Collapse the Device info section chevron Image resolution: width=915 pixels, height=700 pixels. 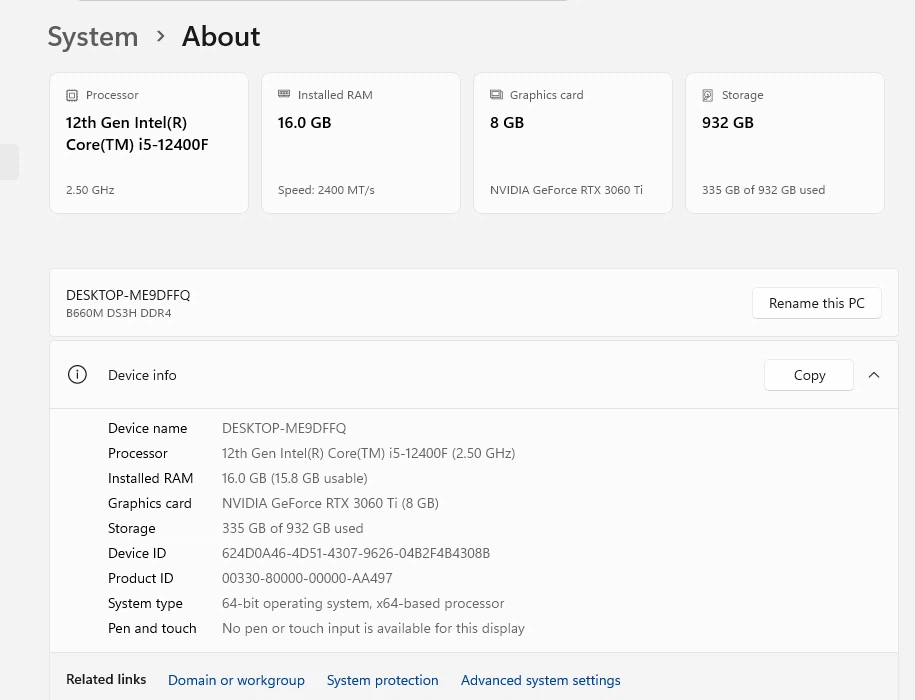874,375
